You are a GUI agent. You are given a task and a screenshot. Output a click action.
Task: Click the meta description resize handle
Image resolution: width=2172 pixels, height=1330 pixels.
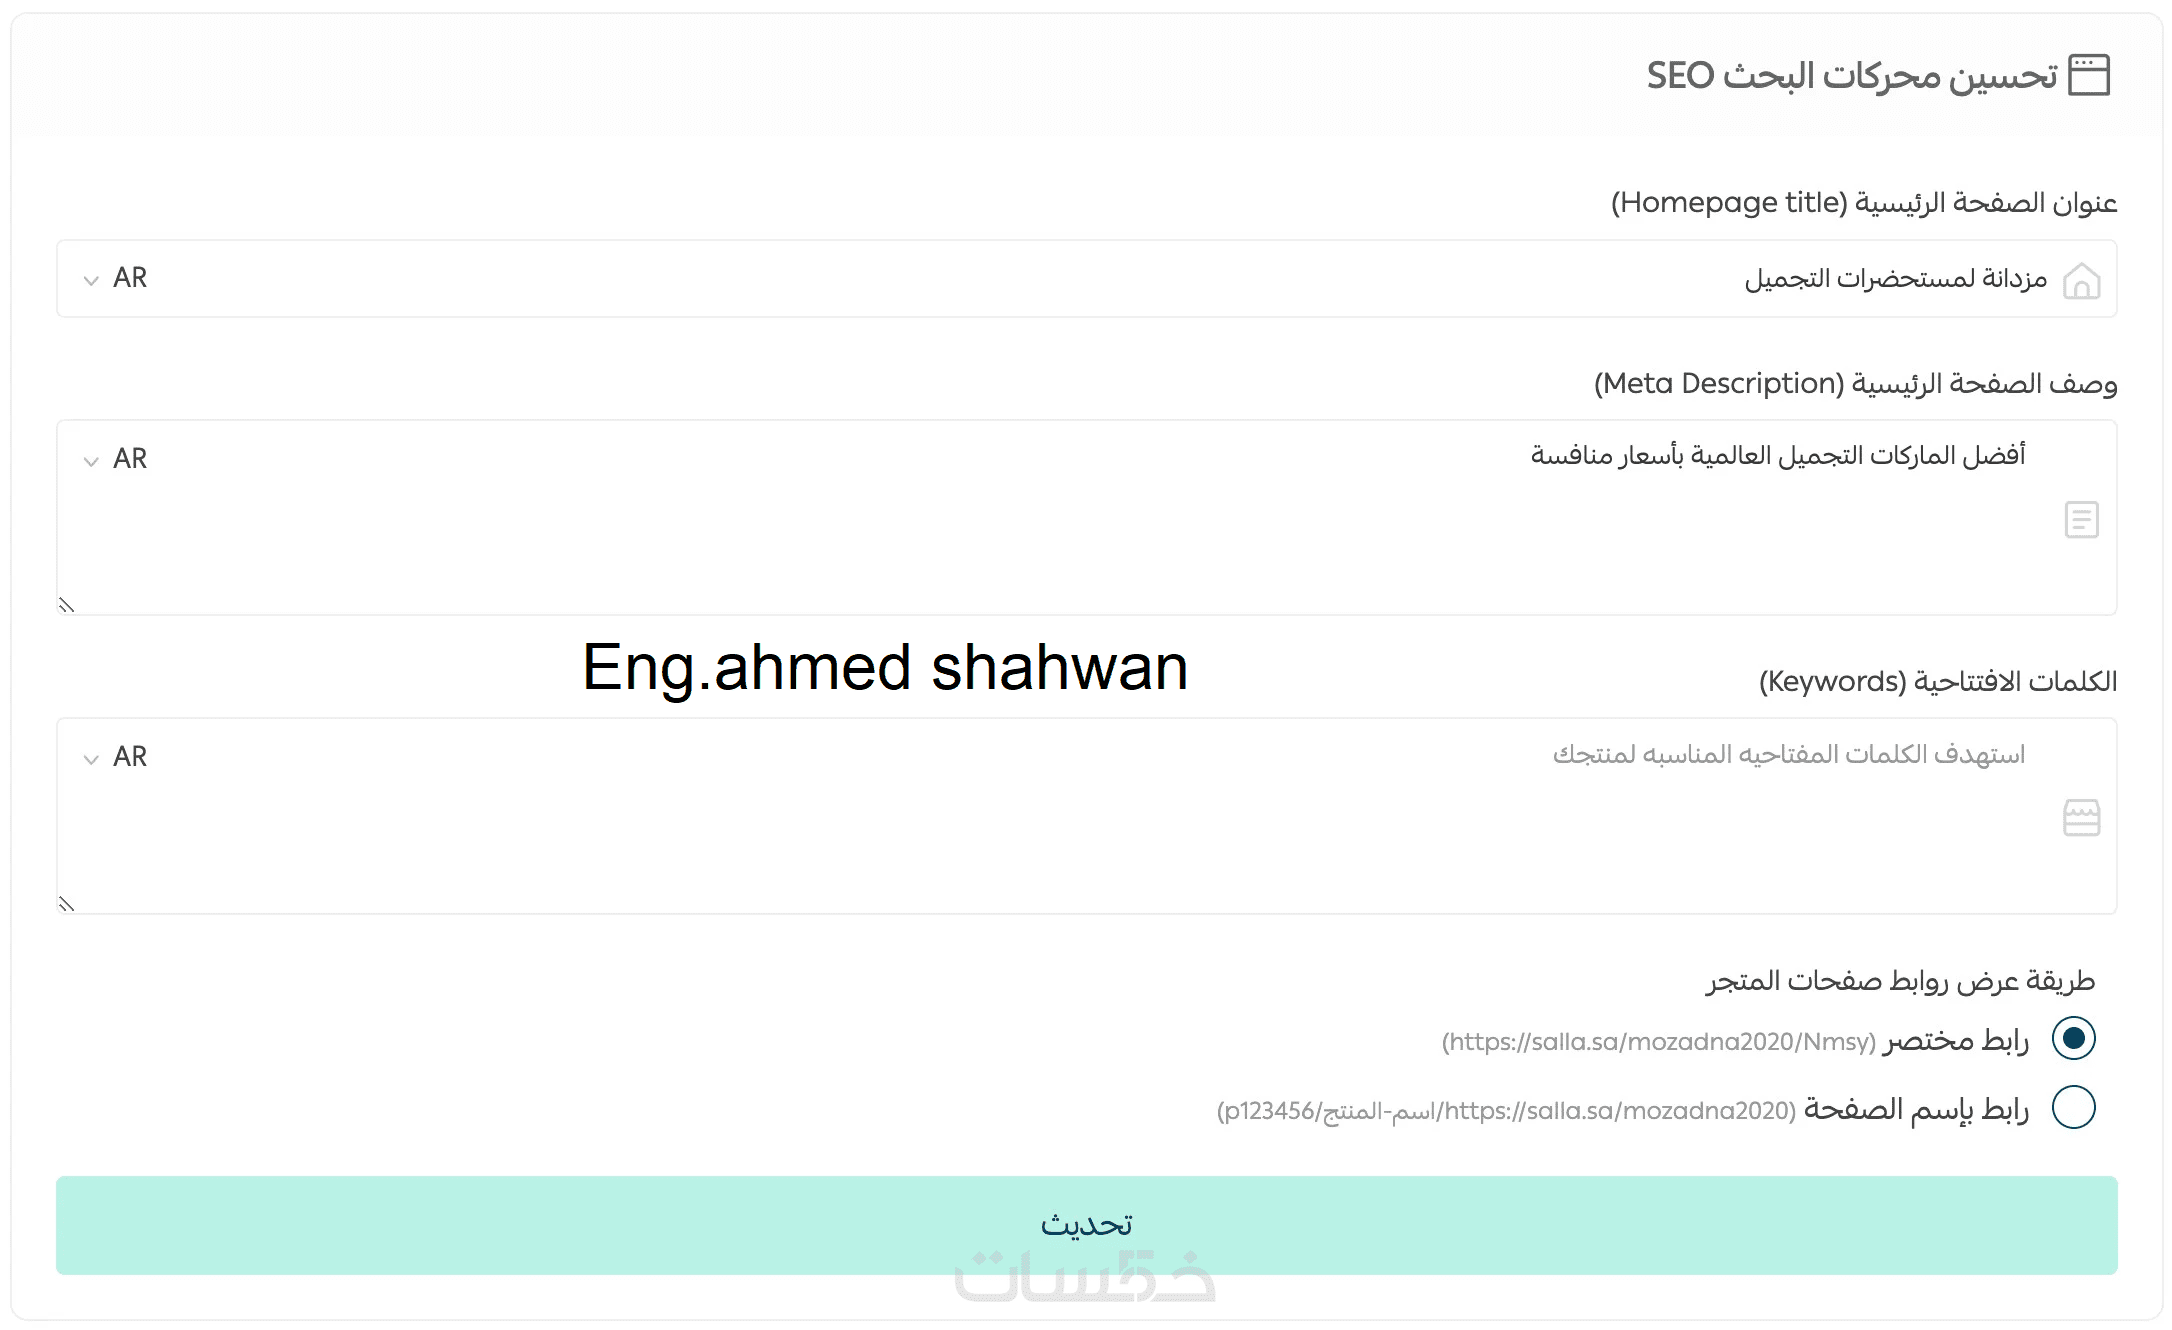(67, 605)
